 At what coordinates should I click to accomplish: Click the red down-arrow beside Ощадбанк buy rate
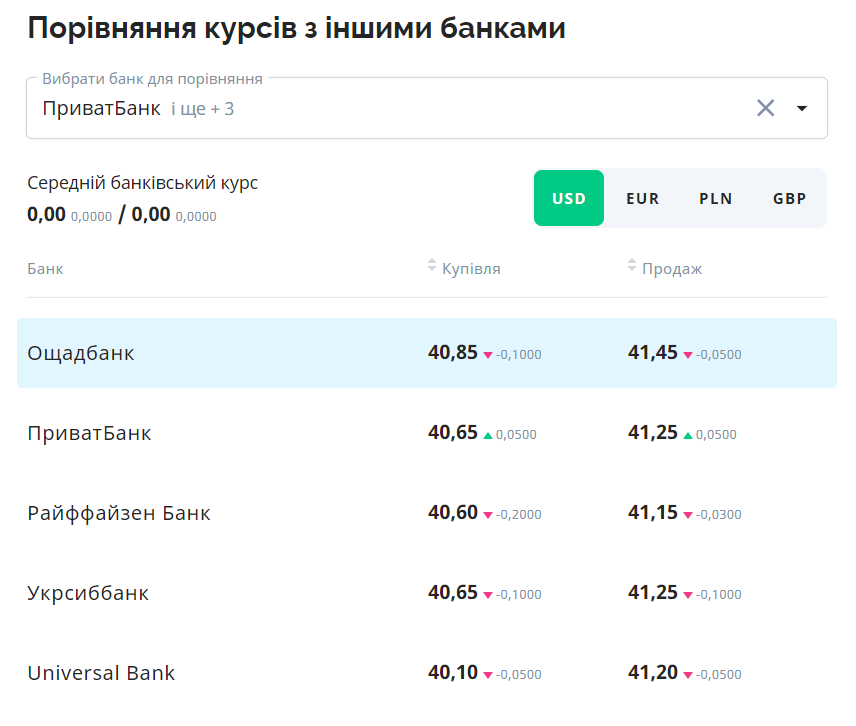487,354
